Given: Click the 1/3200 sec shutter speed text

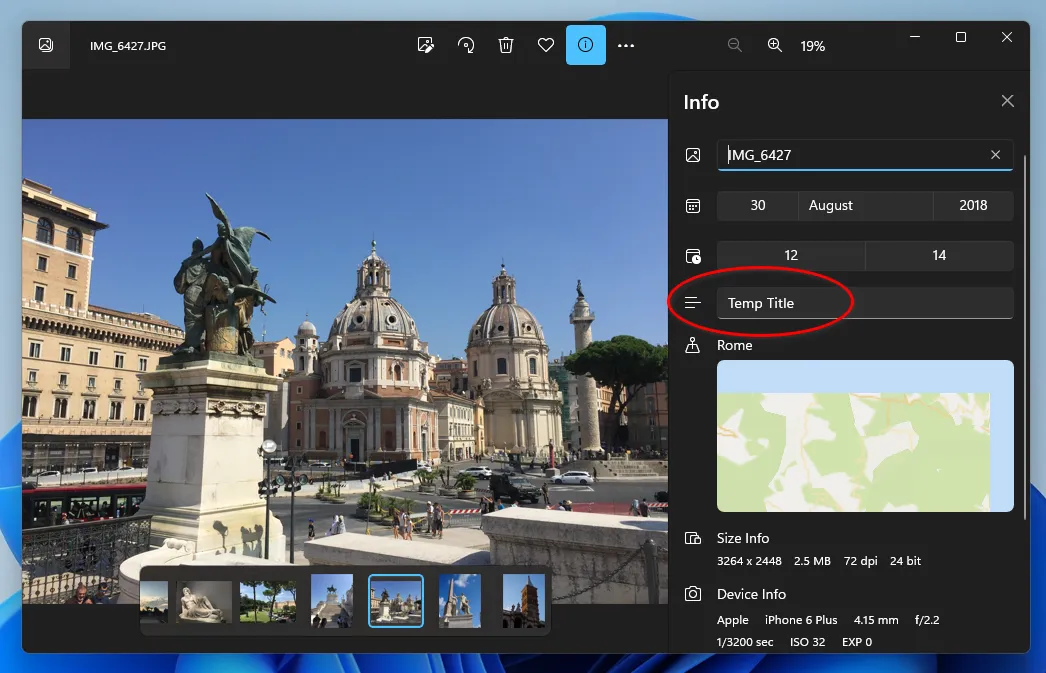Looking at the screenshot, I should point(744,642).
